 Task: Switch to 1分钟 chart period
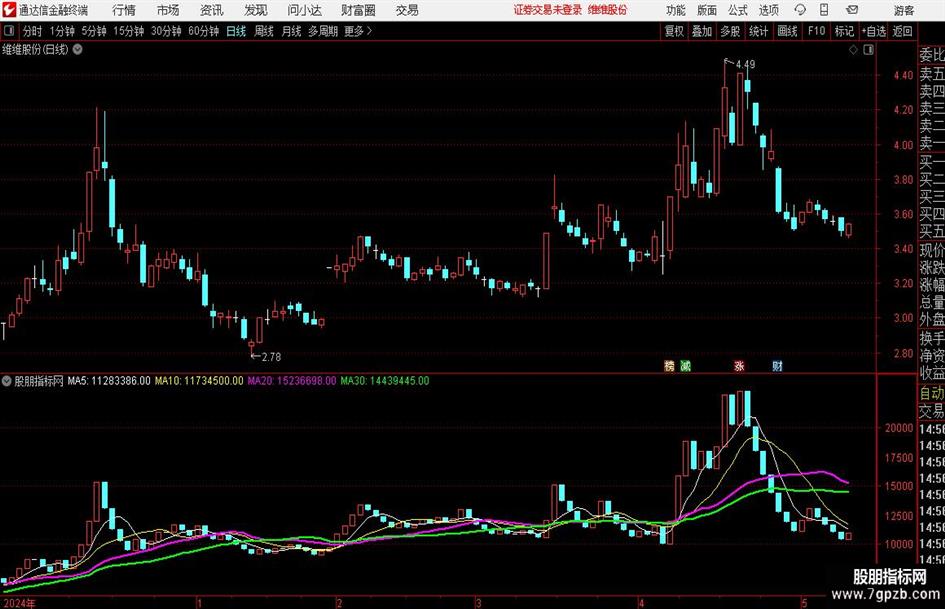(62, 31)
